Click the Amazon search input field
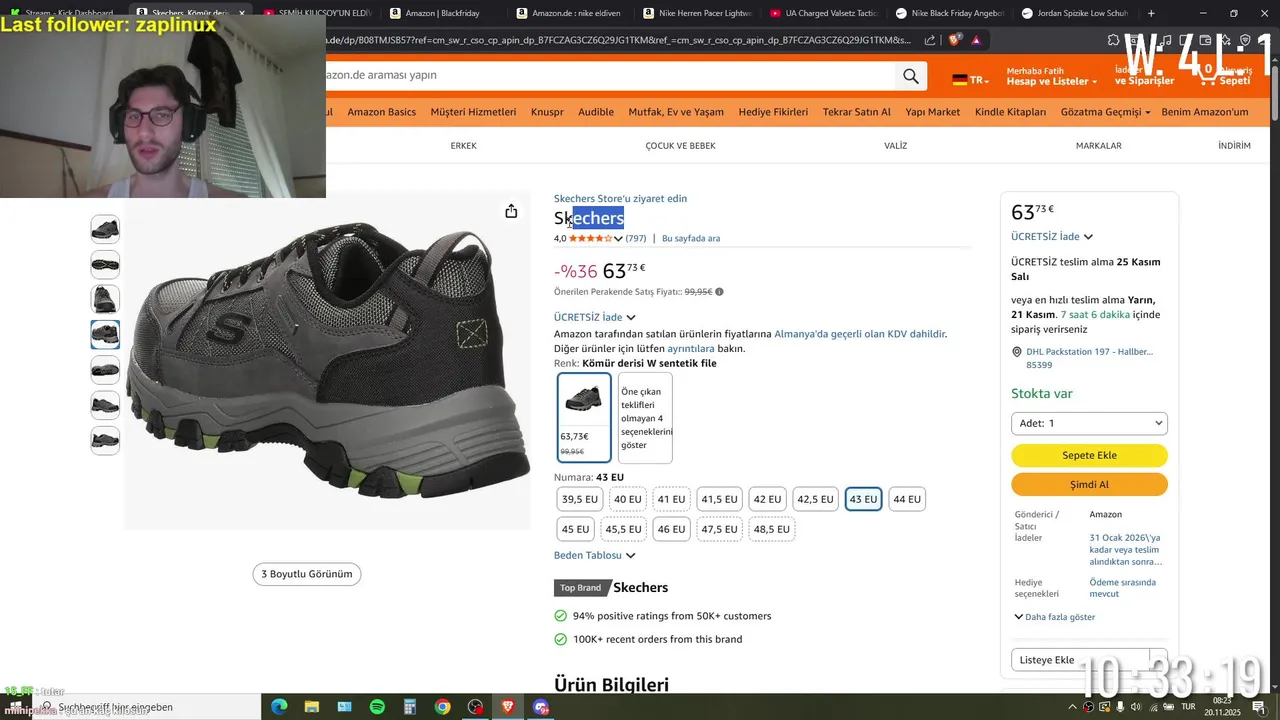1280x720 pixels. click(x=610, y=76)
